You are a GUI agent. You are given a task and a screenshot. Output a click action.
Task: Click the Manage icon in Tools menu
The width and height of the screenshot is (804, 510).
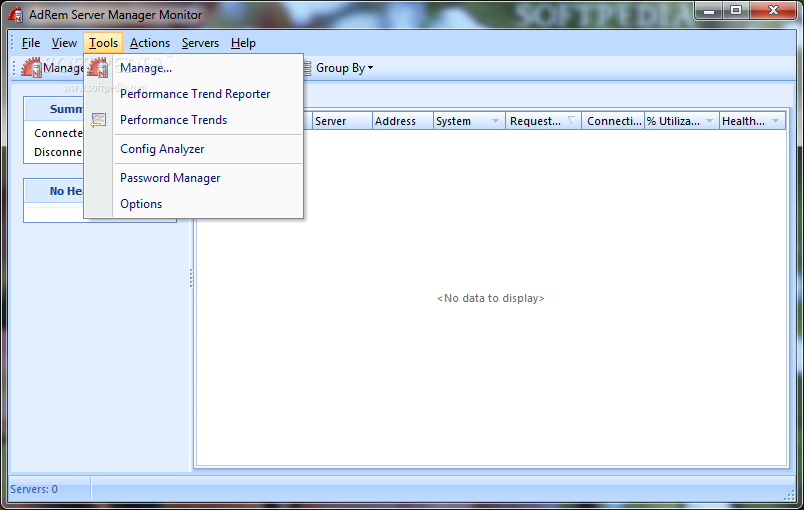98,68
